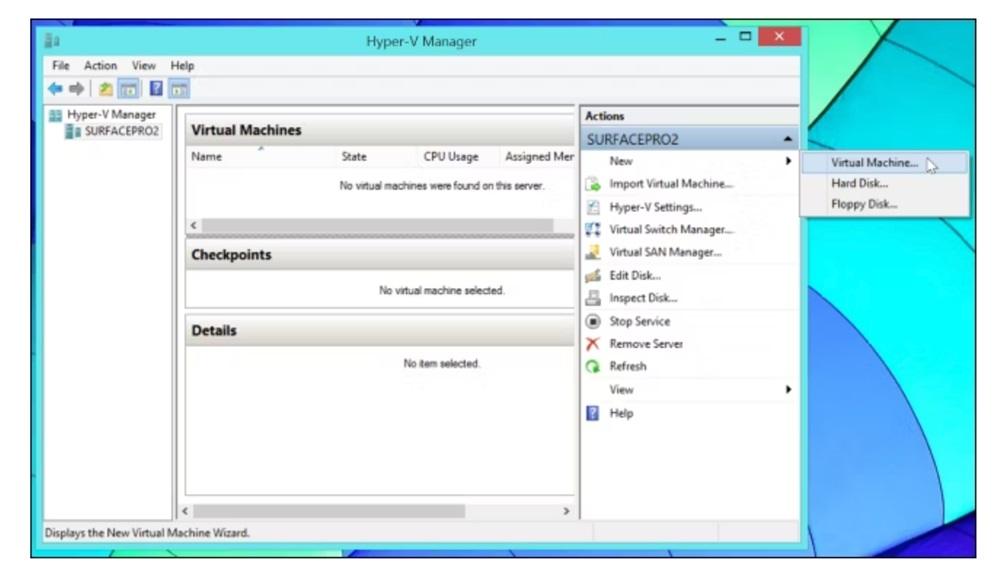Select Inspect Disk action
The image size is (1000, 576).
tap(643, 298)
